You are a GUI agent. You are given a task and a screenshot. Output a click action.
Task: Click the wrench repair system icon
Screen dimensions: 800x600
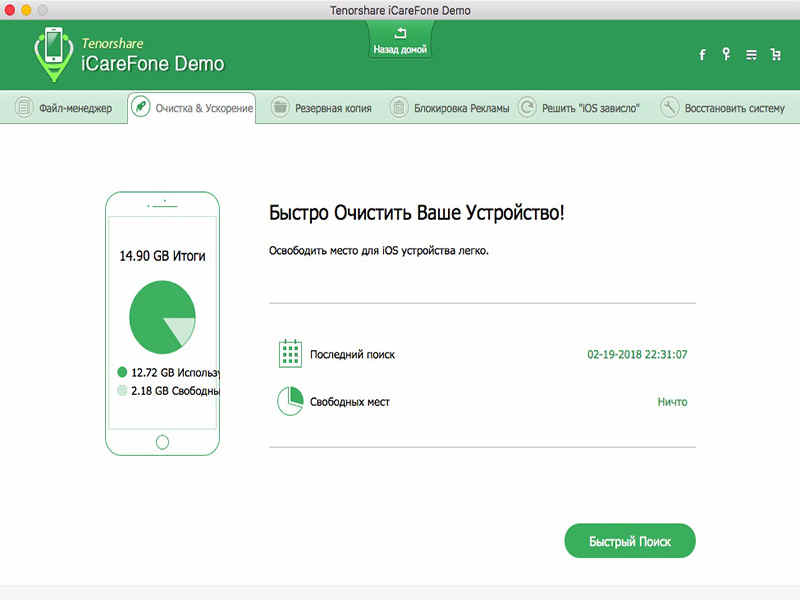(x=669, y=108)
